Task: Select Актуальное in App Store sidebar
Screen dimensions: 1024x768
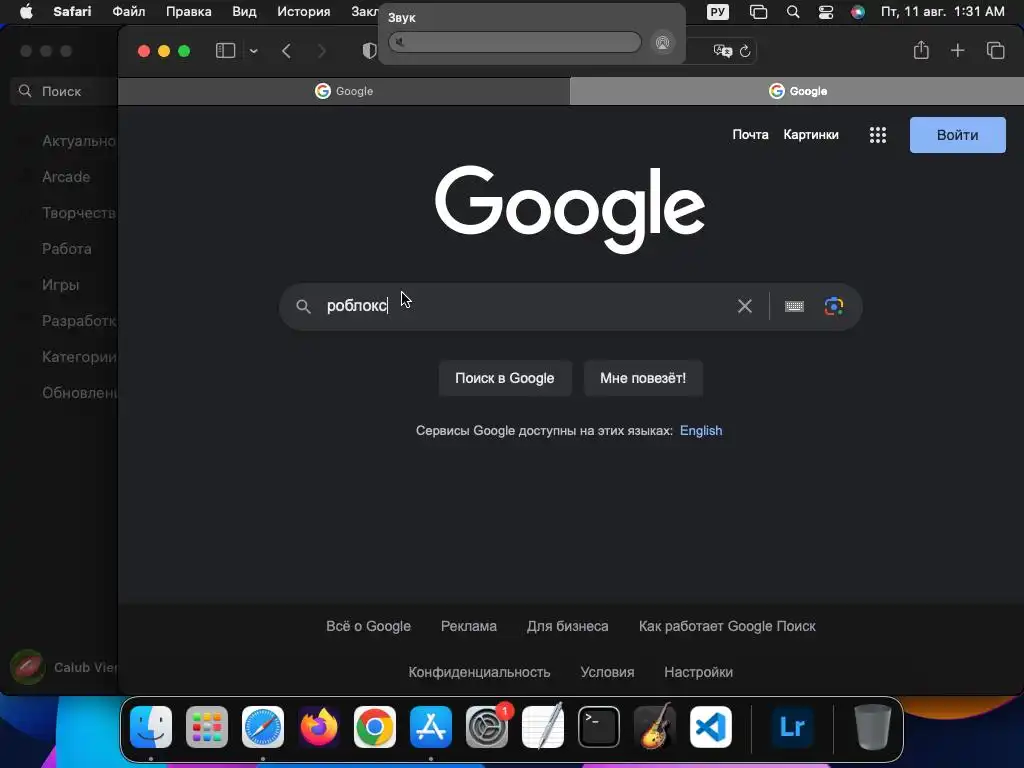Action: click(x=78, y=141)
